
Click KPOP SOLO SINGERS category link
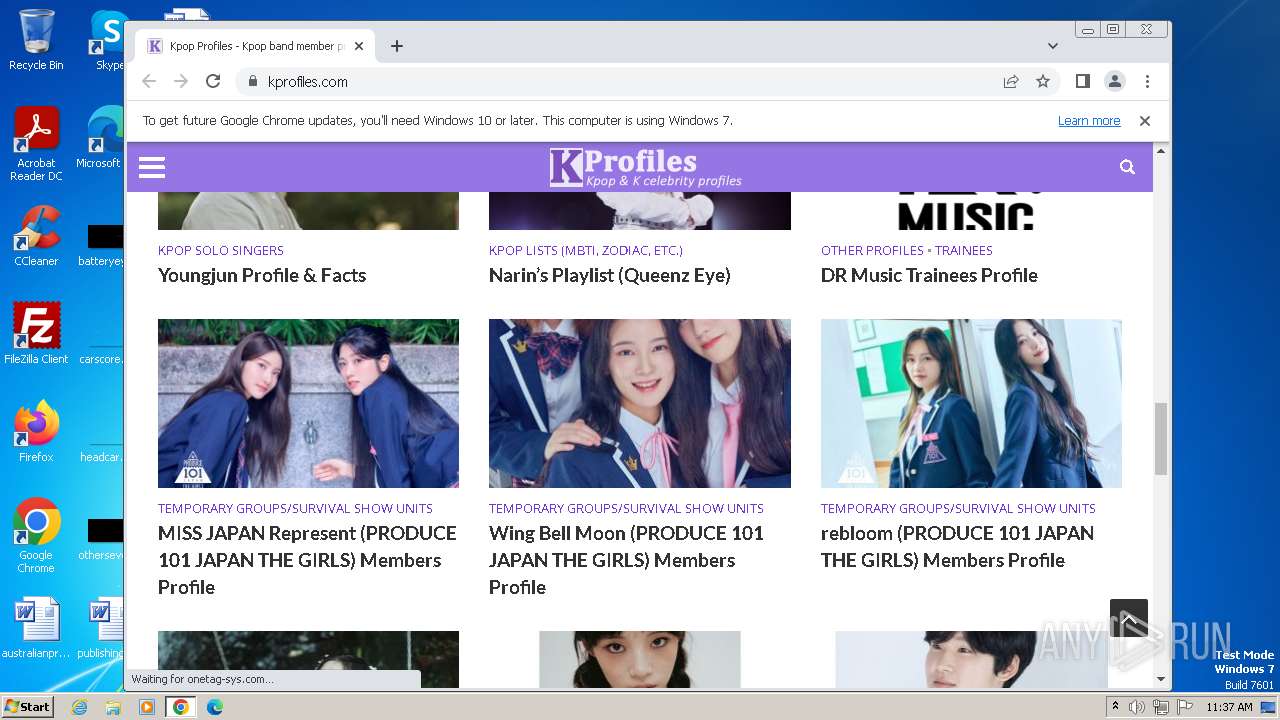[221, 250]
